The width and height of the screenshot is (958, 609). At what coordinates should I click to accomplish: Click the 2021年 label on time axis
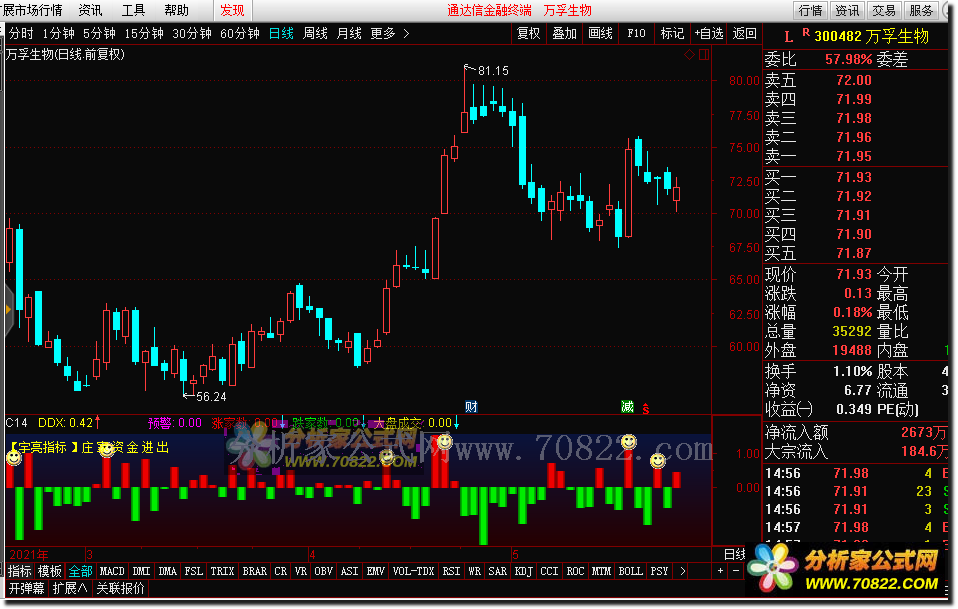tap(29, 555)
